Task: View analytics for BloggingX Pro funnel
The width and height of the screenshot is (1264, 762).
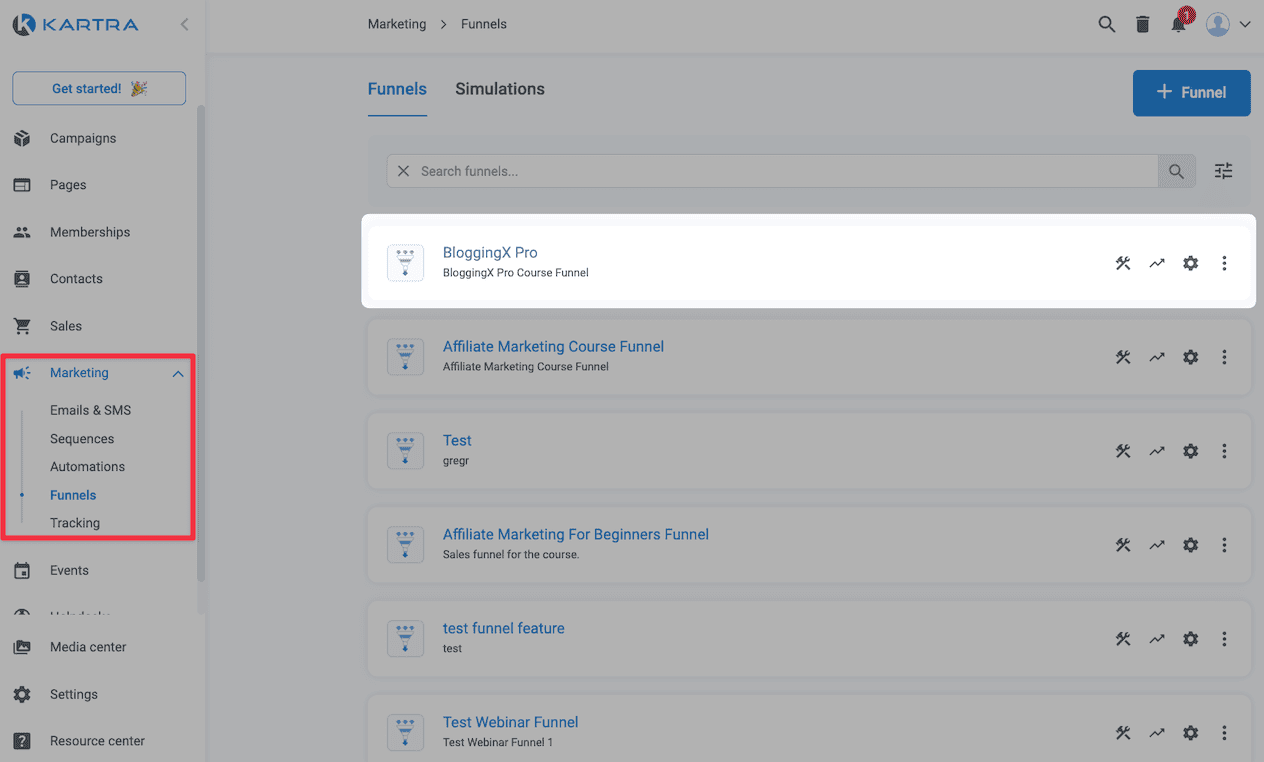Action: [1157, 263]
